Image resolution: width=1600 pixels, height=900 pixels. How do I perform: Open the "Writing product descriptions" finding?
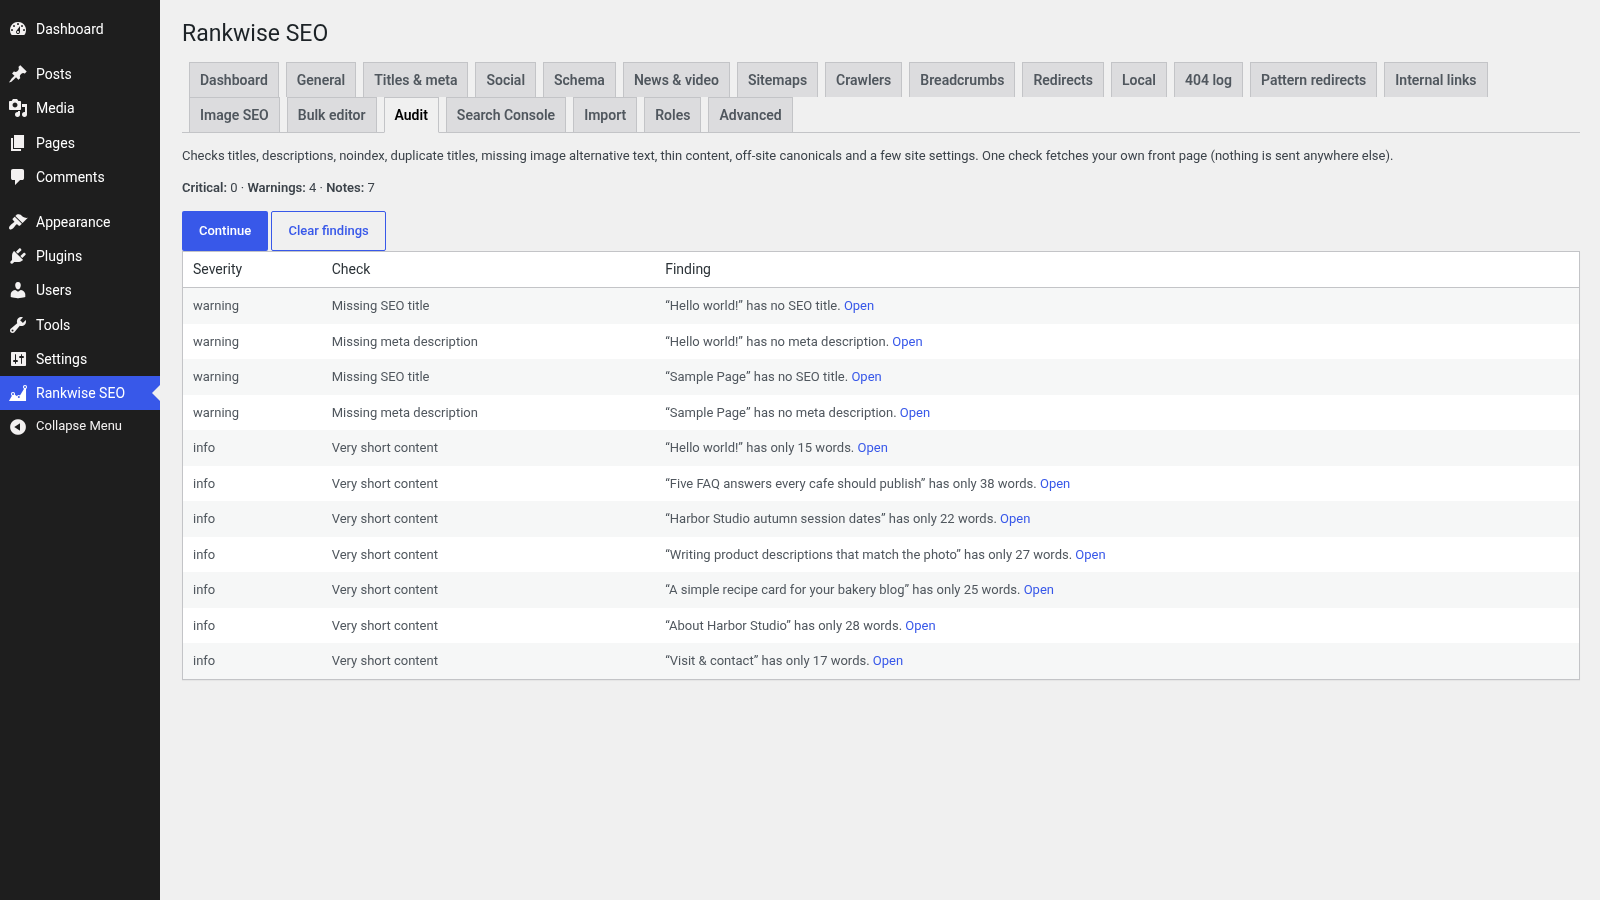pos(1090,555)
